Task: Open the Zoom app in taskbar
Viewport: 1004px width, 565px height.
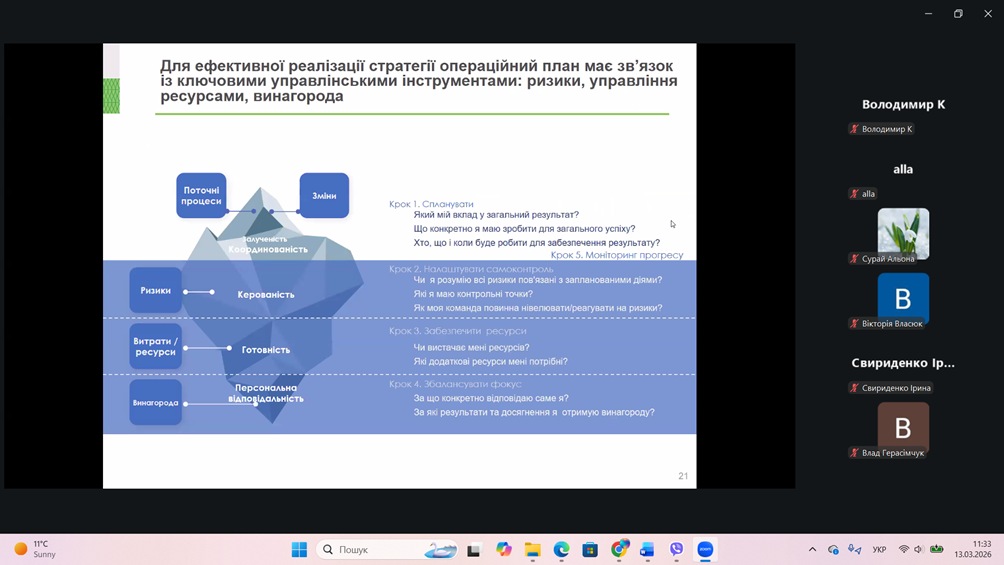Action: (705, 549)
